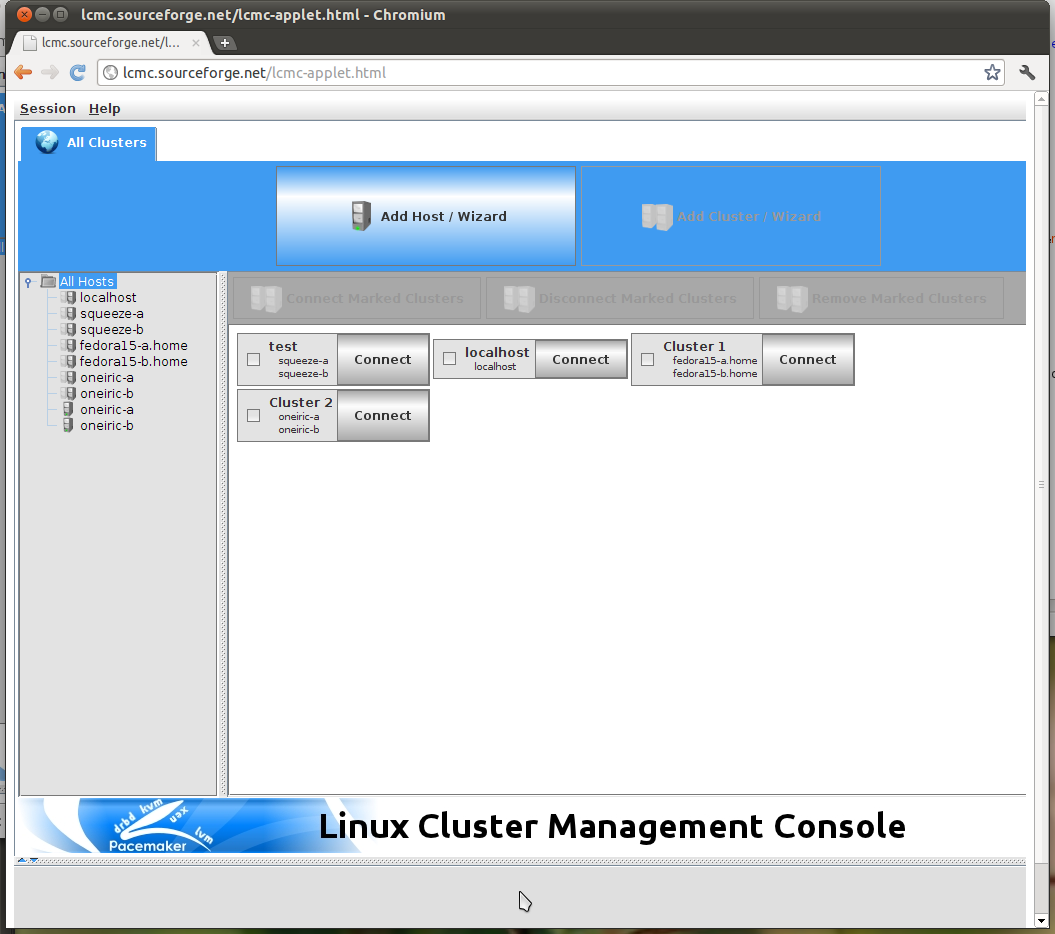Collapse the All Hosts tree node

coord(27,282)
